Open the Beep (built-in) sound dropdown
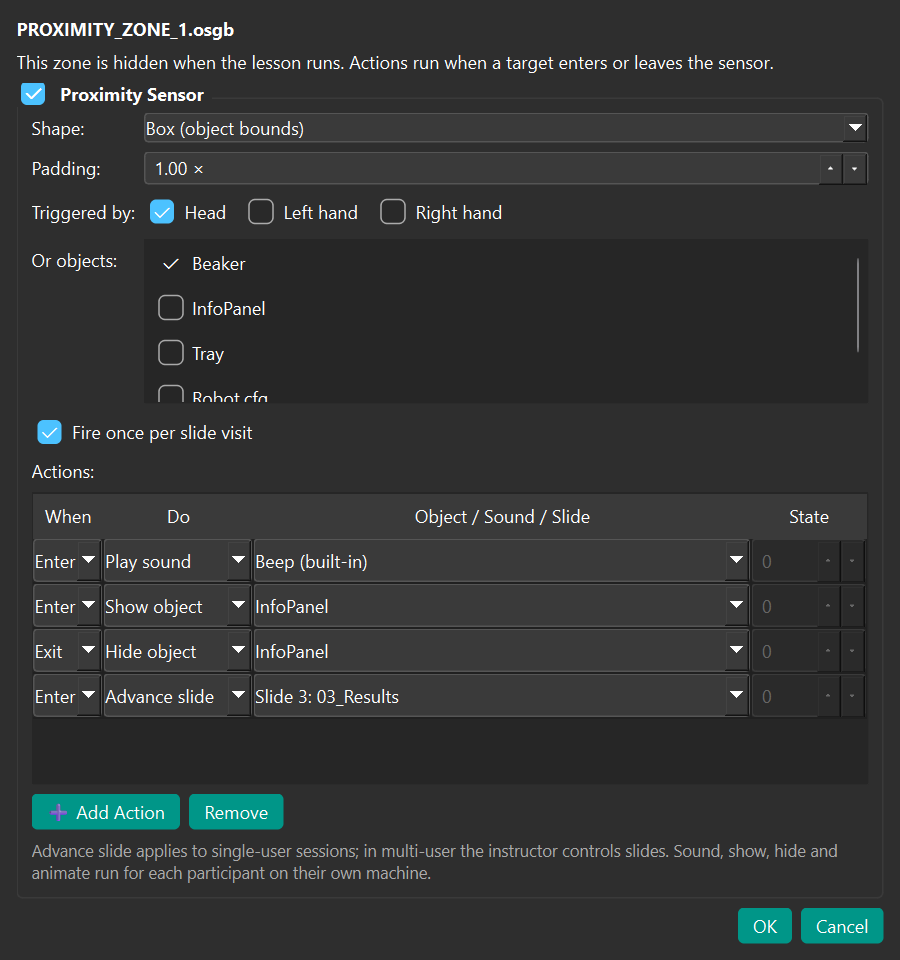Image resolution: width=900 pixels, height=960 pixels. [501, 561]
